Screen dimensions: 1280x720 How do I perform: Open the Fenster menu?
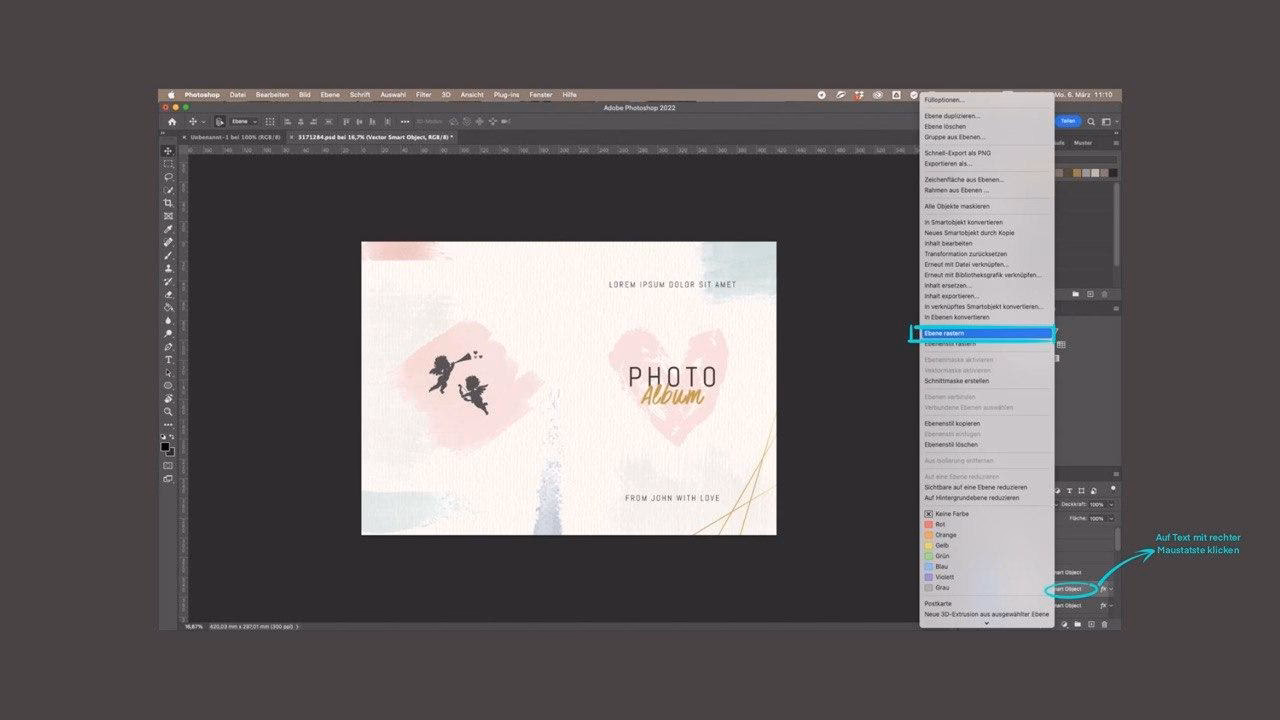pyautogui.click(x=541, y=95)
